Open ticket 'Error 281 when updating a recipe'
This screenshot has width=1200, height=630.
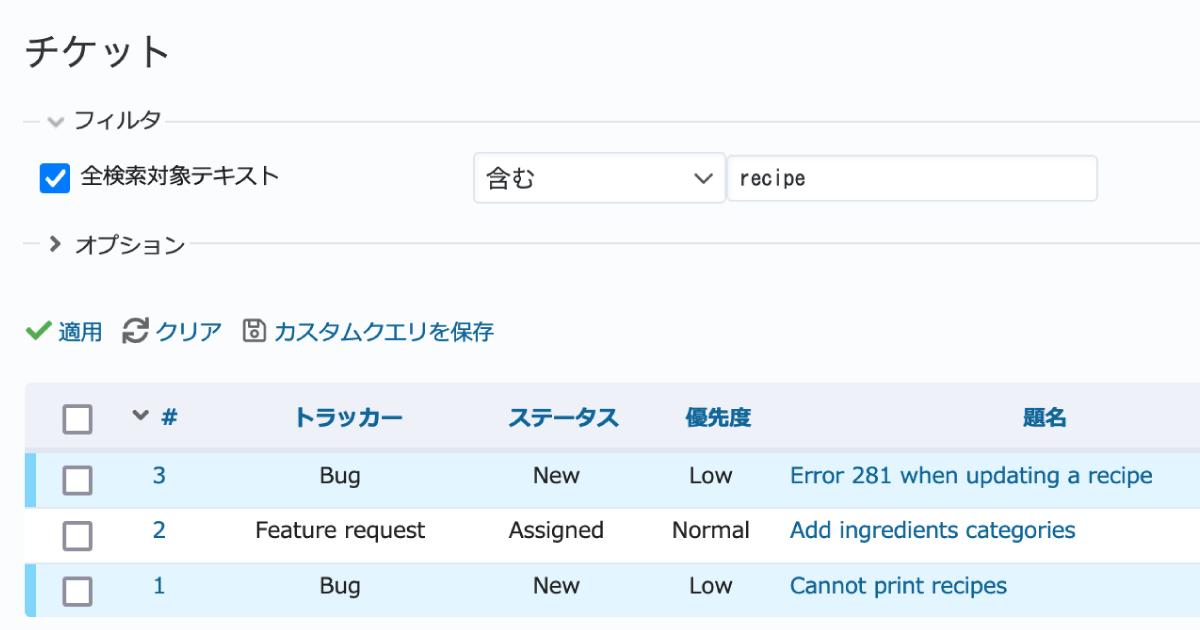[x=970, y=475]
